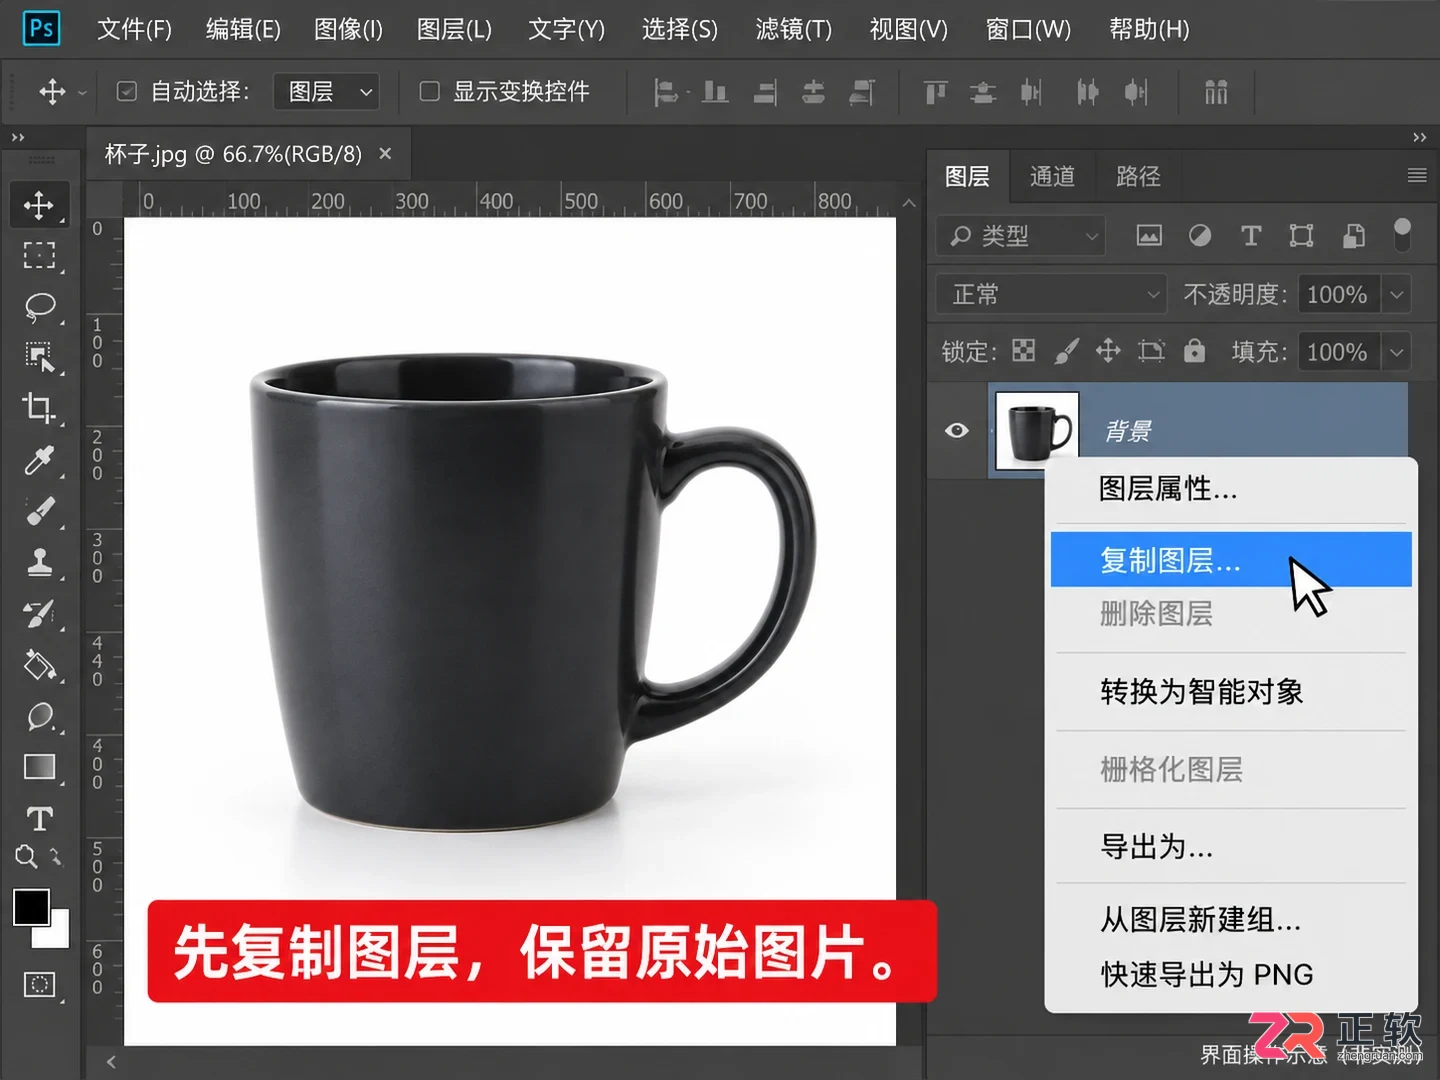The height and width of the screenshot is (1080, 1440).
Task: Select the Lasso tool
Action: [39, 307]
